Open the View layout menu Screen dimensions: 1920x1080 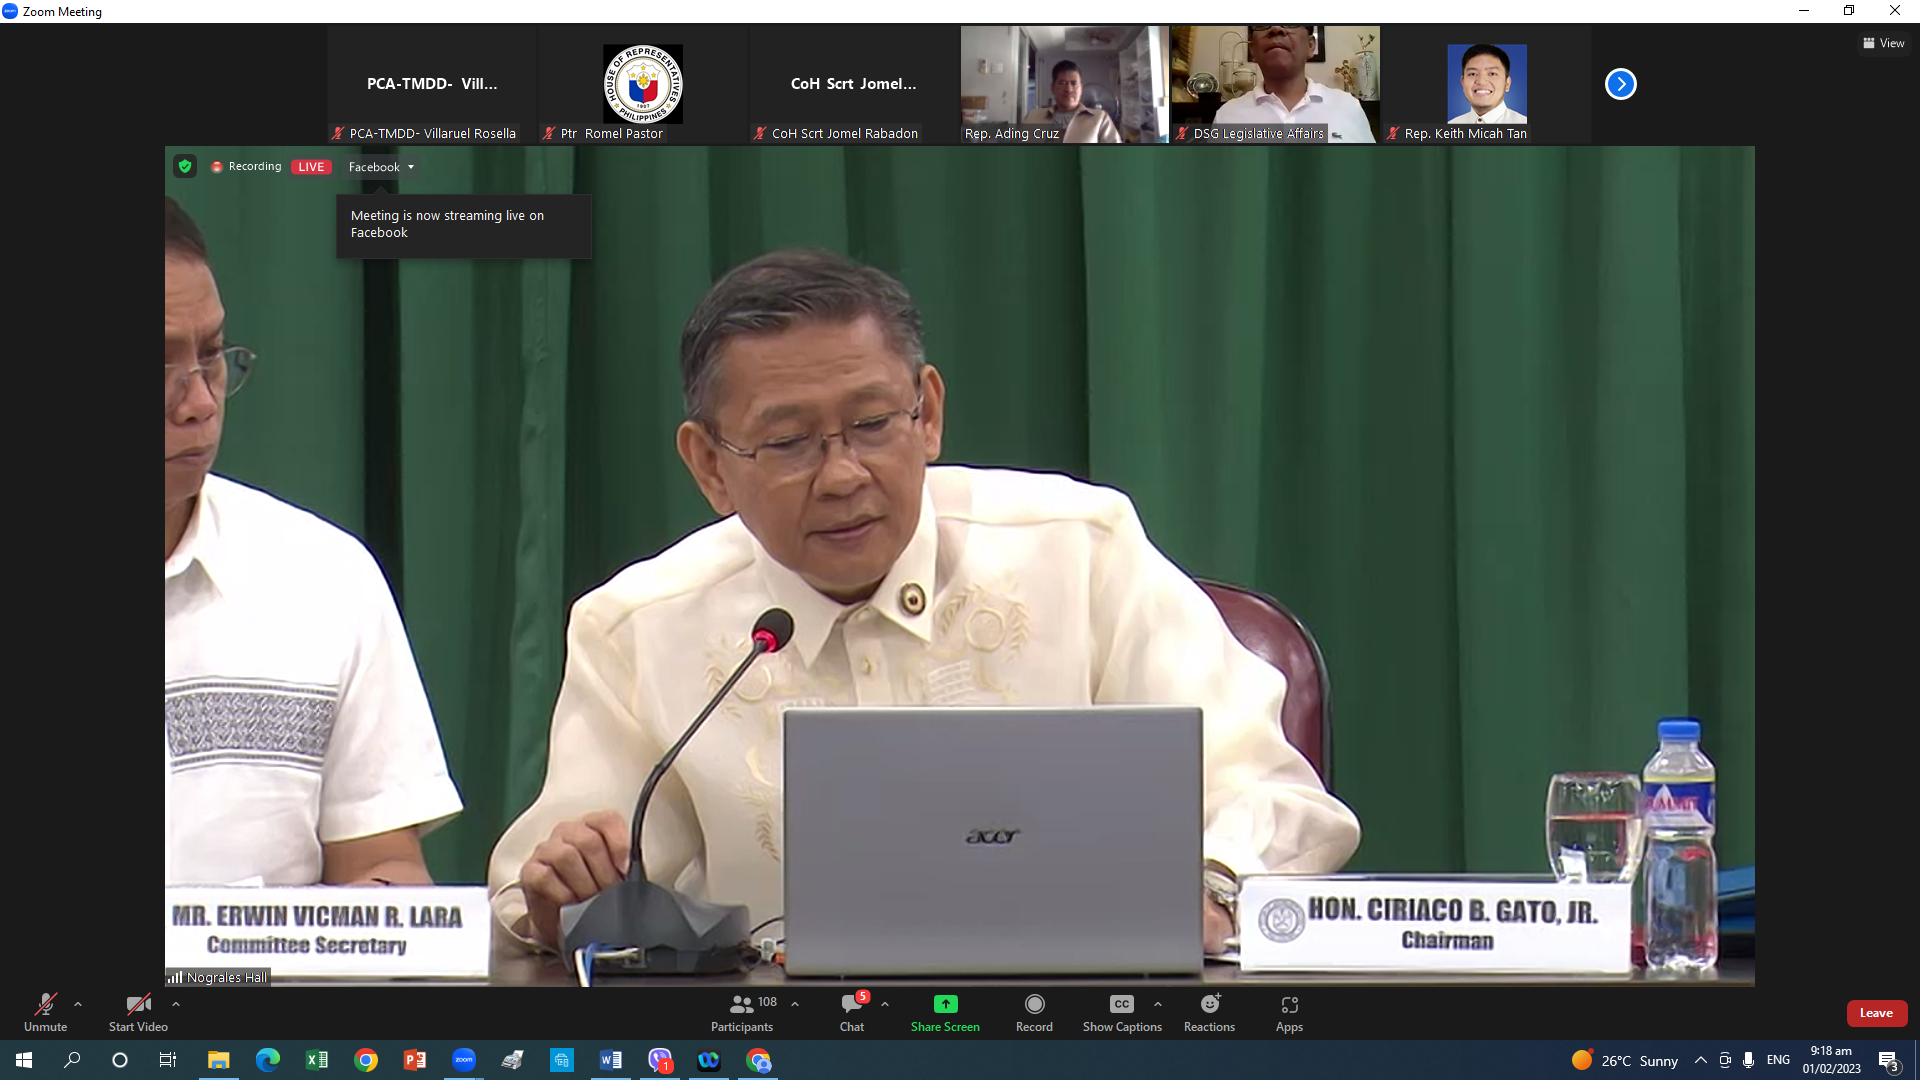[x=1883, y=43]
